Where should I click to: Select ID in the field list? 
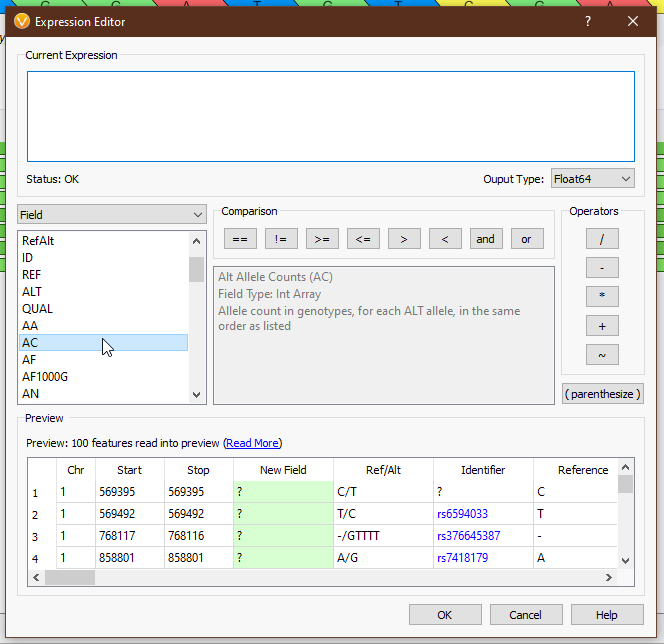103,257
